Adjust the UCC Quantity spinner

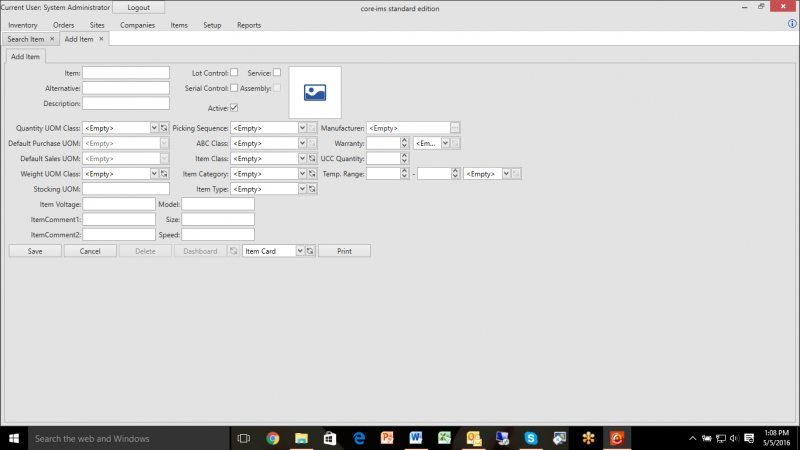pos(404,159)
